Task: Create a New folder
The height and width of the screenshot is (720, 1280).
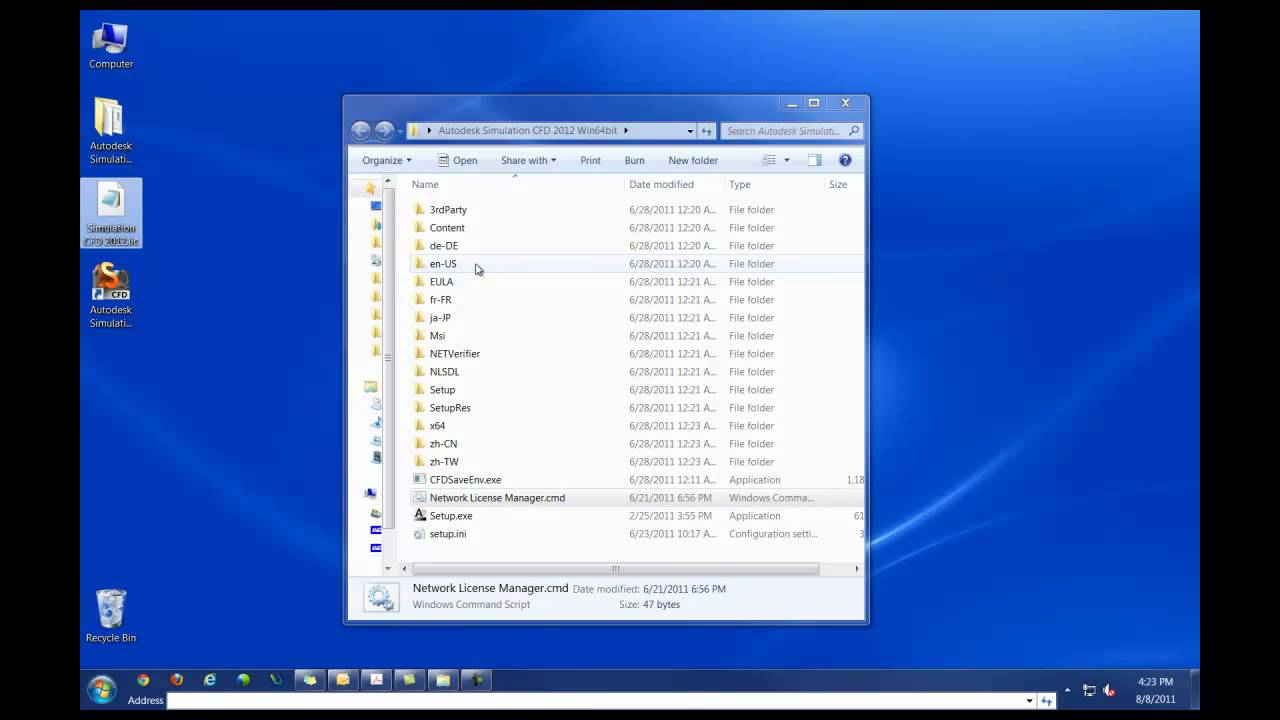Action: [693, 160]
